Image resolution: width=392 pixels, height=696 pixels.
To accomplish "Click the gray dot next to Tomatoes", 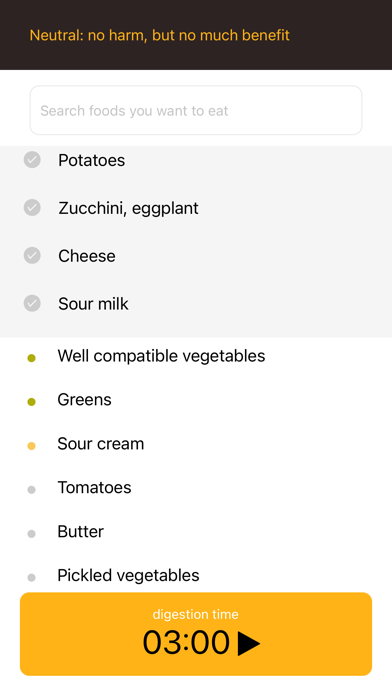I will coord(32,490).
